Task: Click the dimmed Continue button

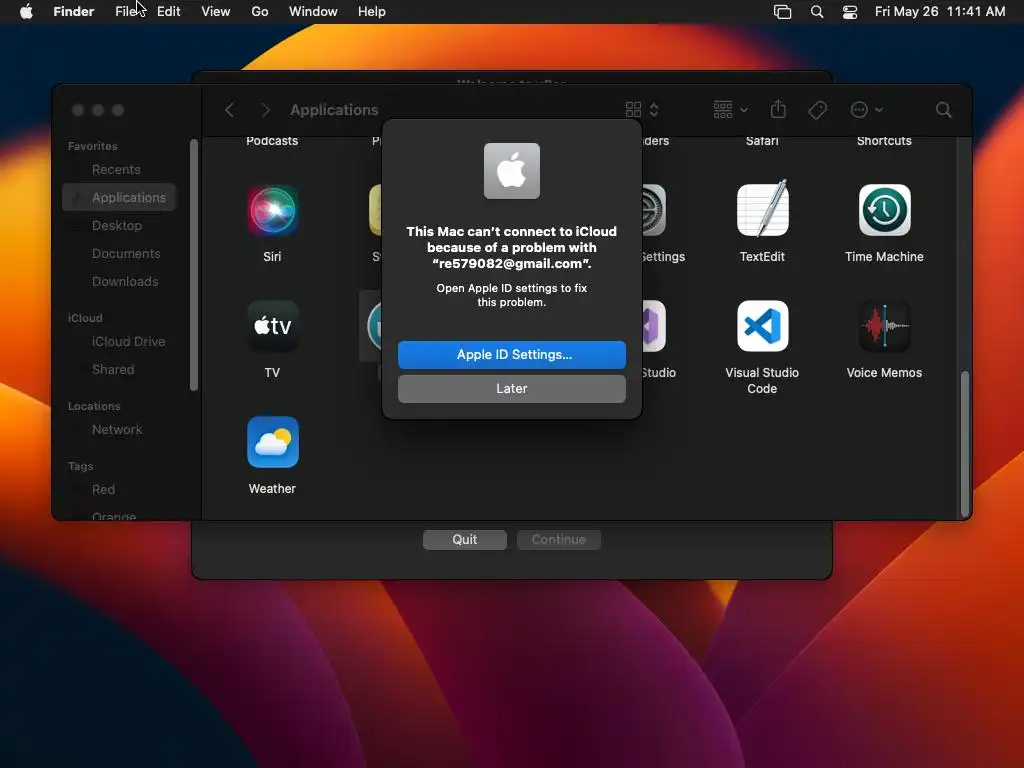Action: click(x=558, y=539)
